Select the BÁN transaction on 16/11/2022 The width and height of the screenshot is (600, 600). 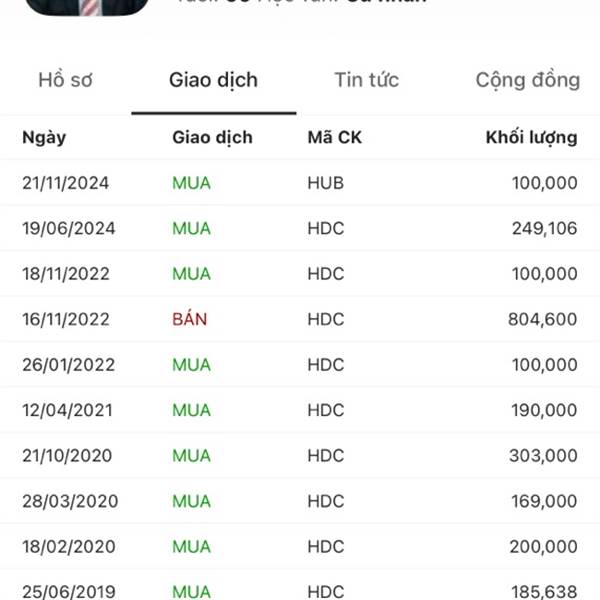189,319
